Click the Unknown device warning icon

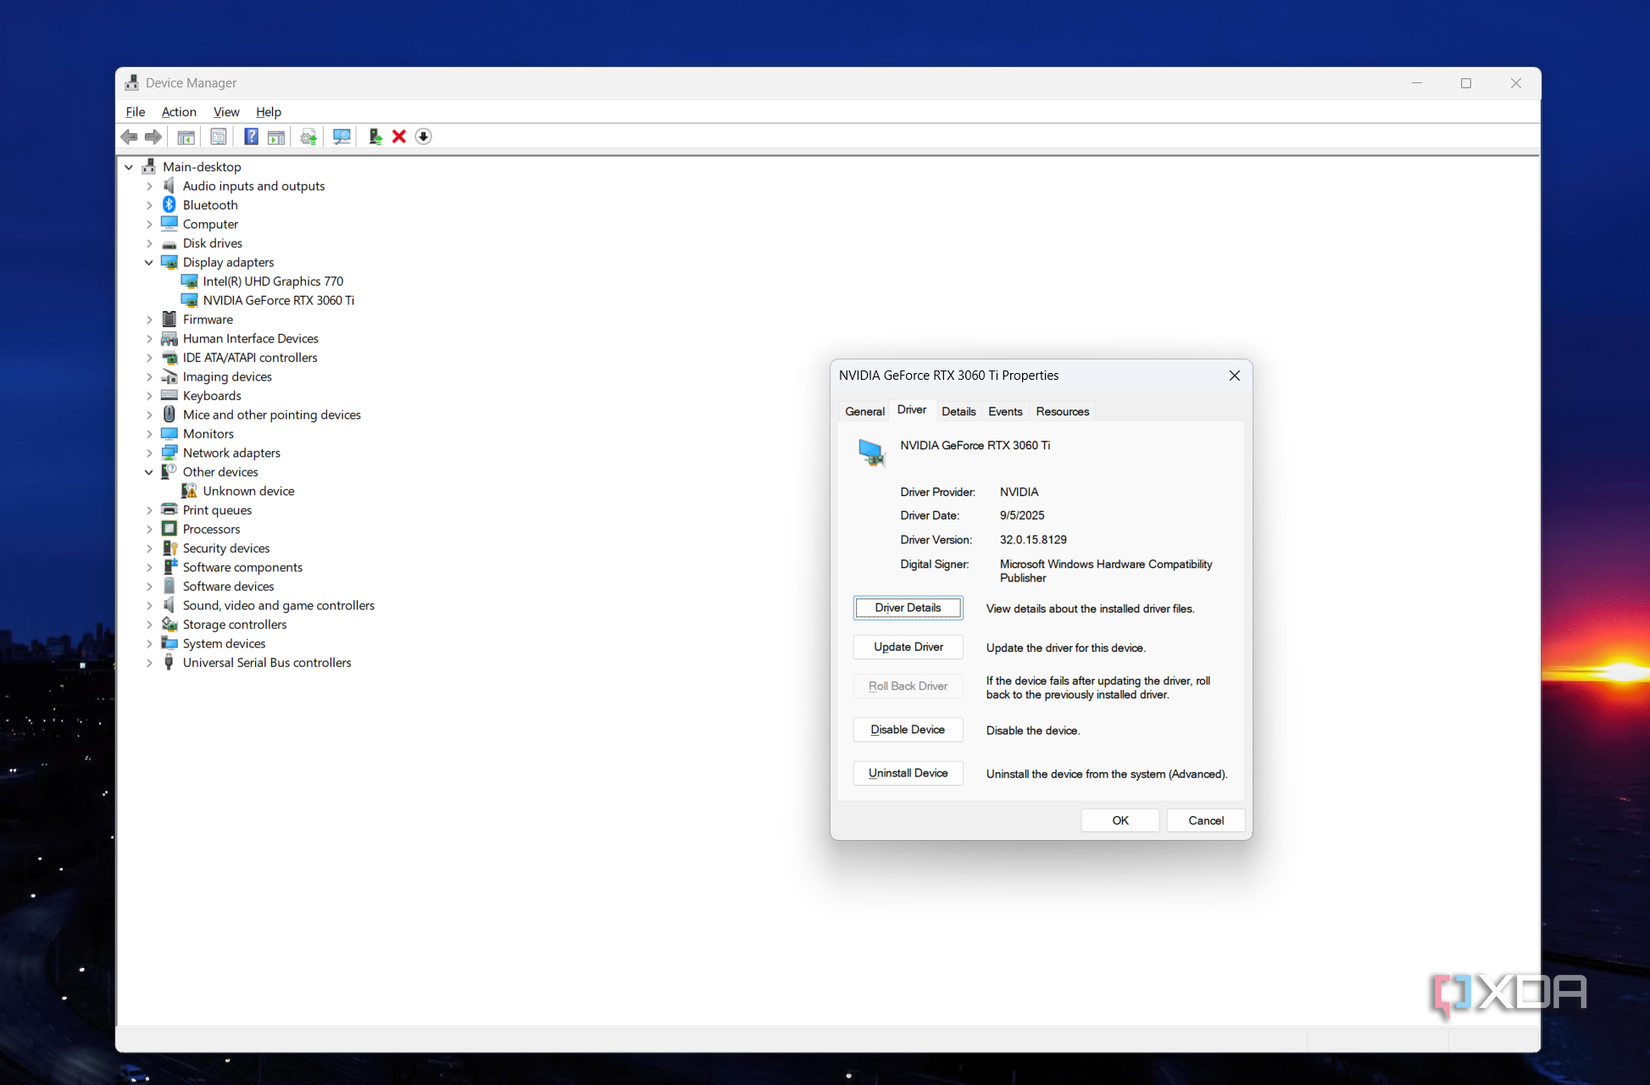189,491
